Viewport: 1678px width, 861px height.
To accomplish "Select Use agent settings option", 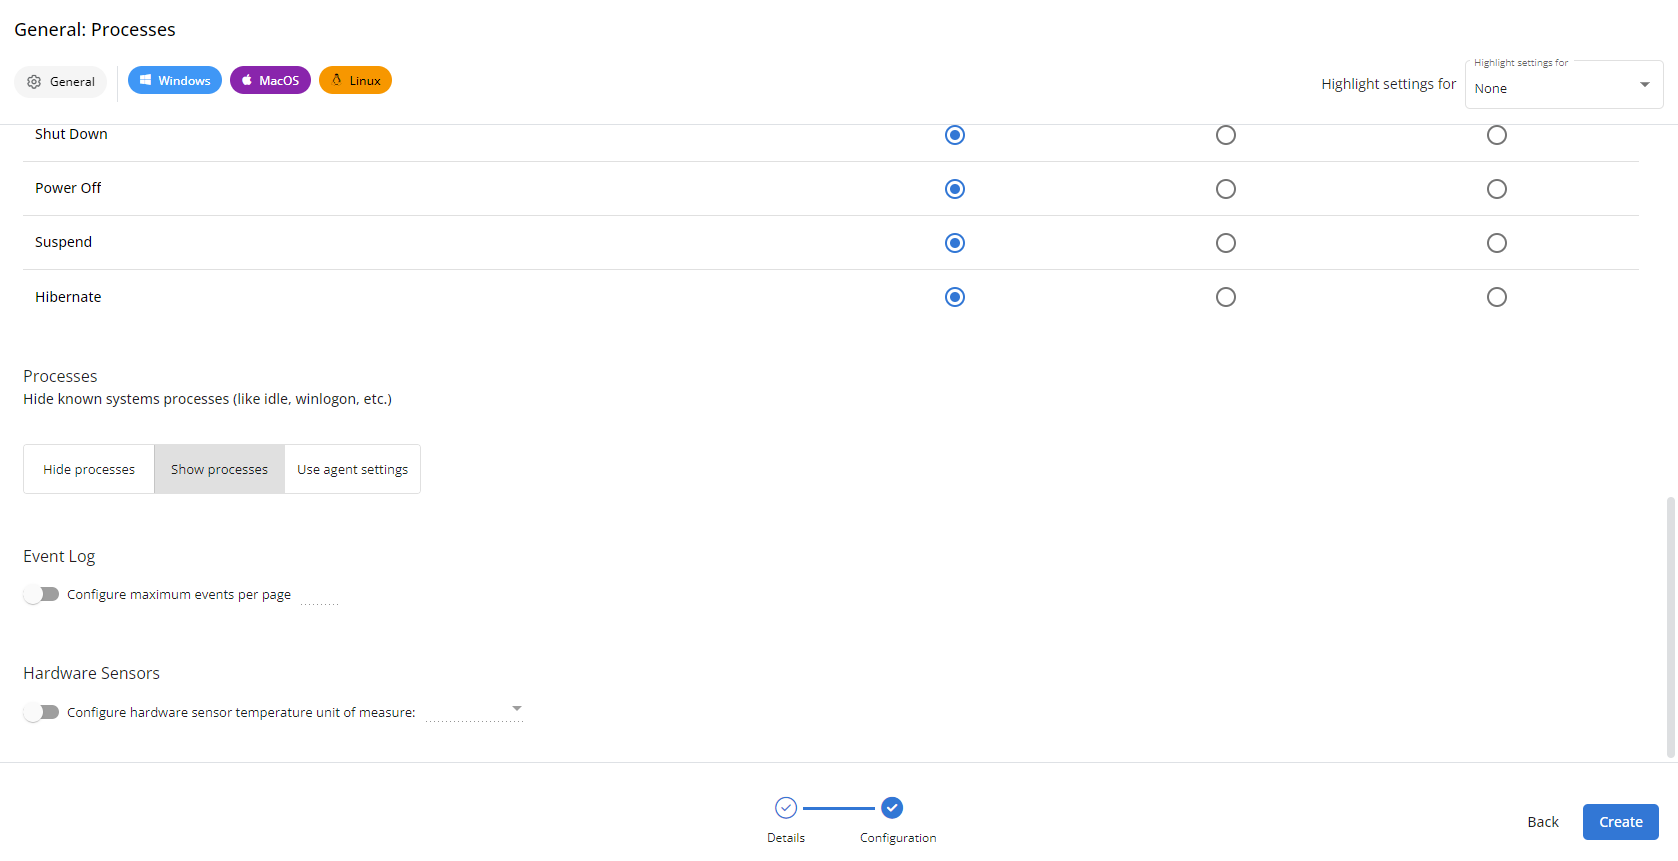I will pyautogui.click(x=352, y=468).
